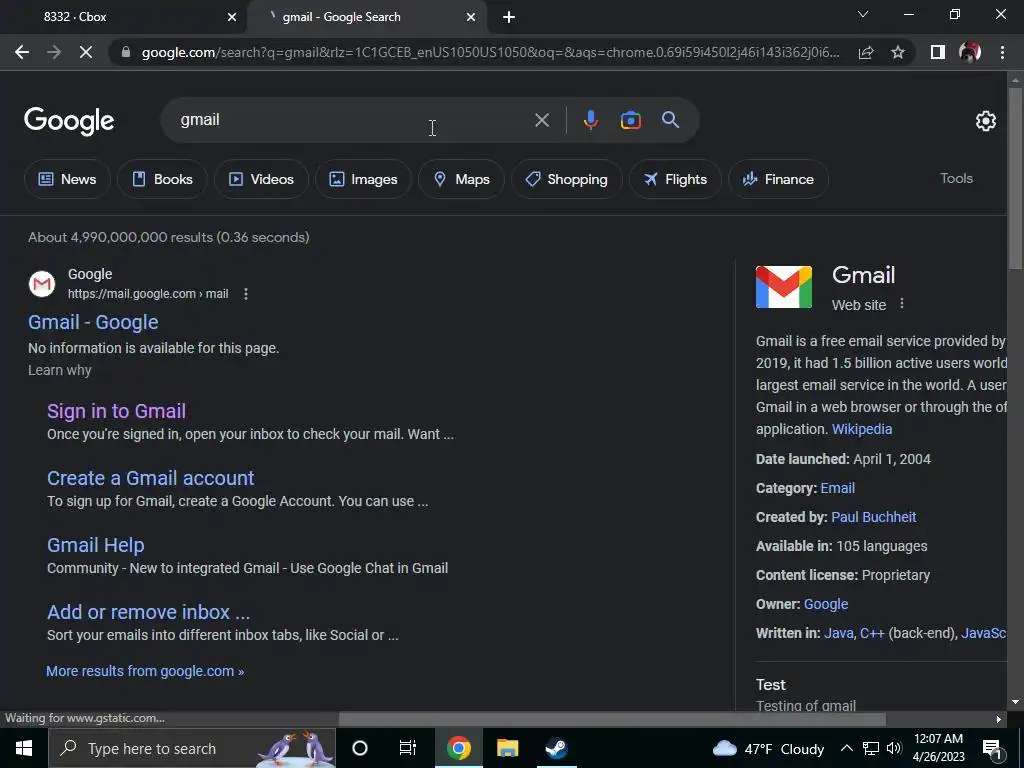The width and height of the screenshot is (1024, 768).
Task: Open the Email category link
Action: click(x=837, y=488)
